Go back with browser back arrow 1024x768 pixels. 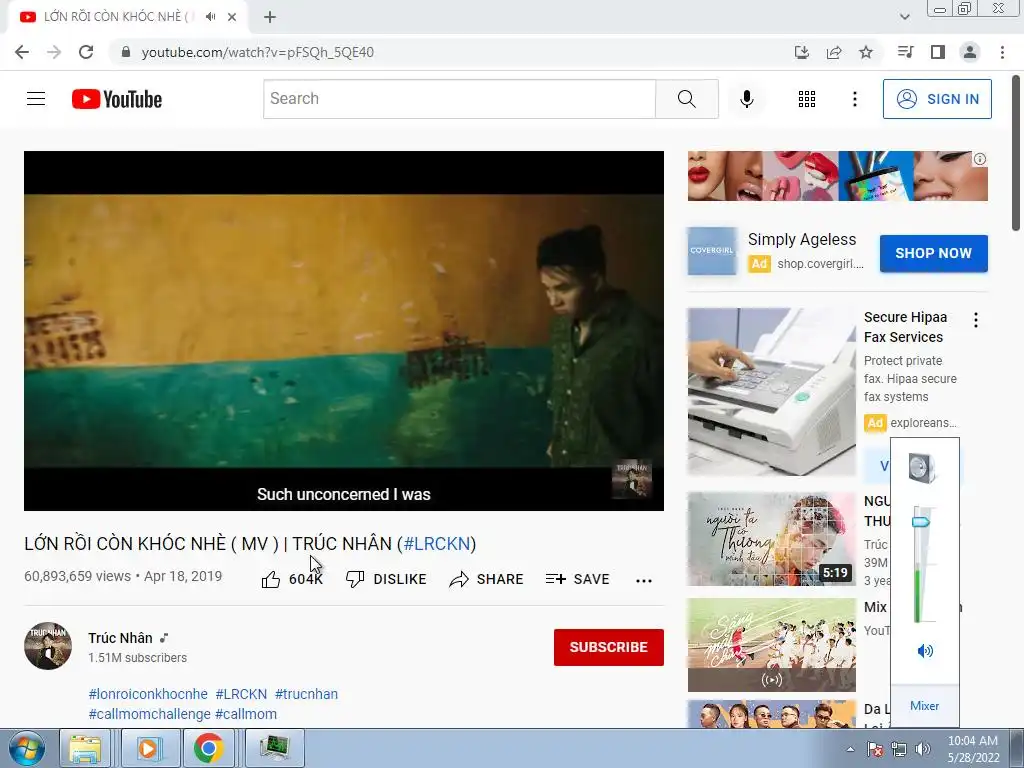point(22,52)
